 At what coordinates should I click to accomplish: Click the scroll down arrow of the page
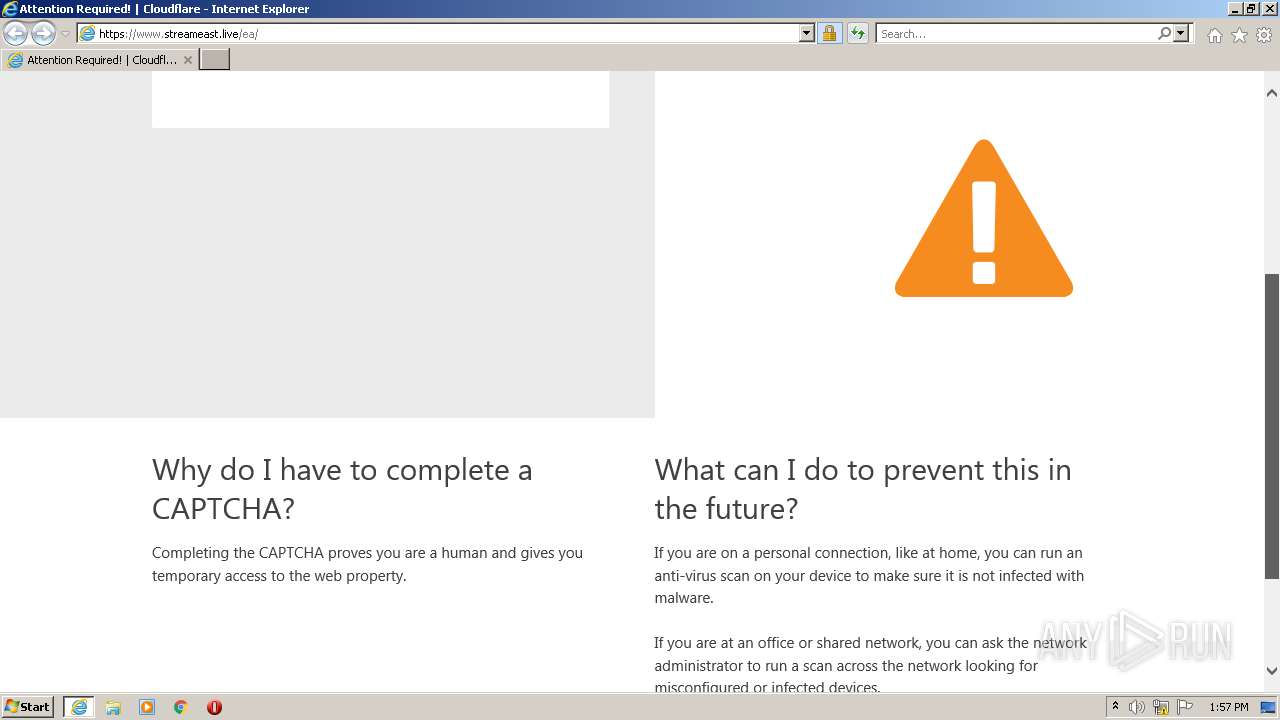(x=1272, y=671)
